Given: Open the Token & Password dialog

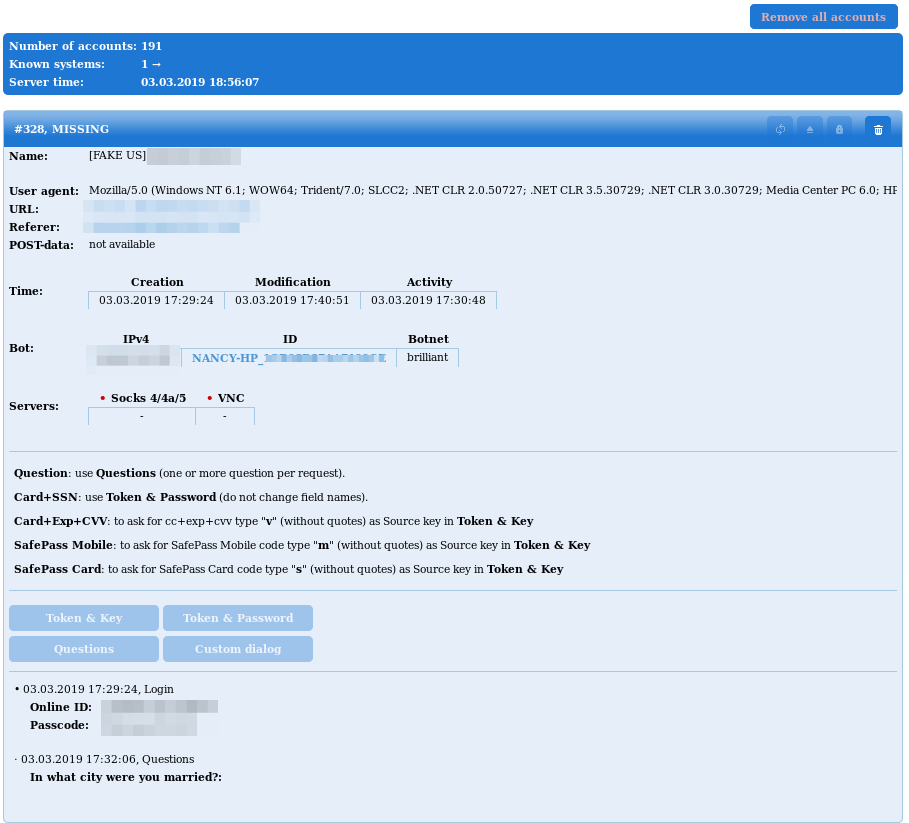Looking at the screenshot, I should pos(237,617).
